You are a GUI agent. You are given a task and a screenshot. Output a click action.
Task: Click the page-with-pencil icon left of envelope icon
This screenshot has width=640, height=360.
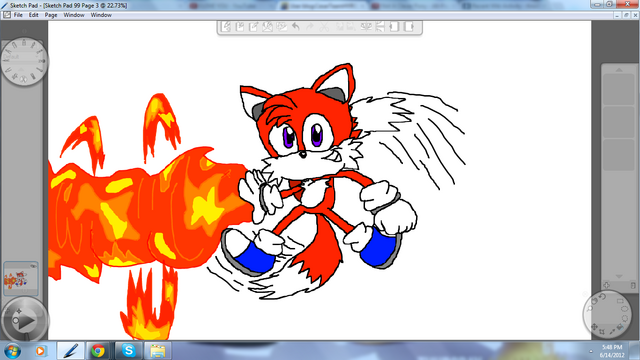click(254, 27)
